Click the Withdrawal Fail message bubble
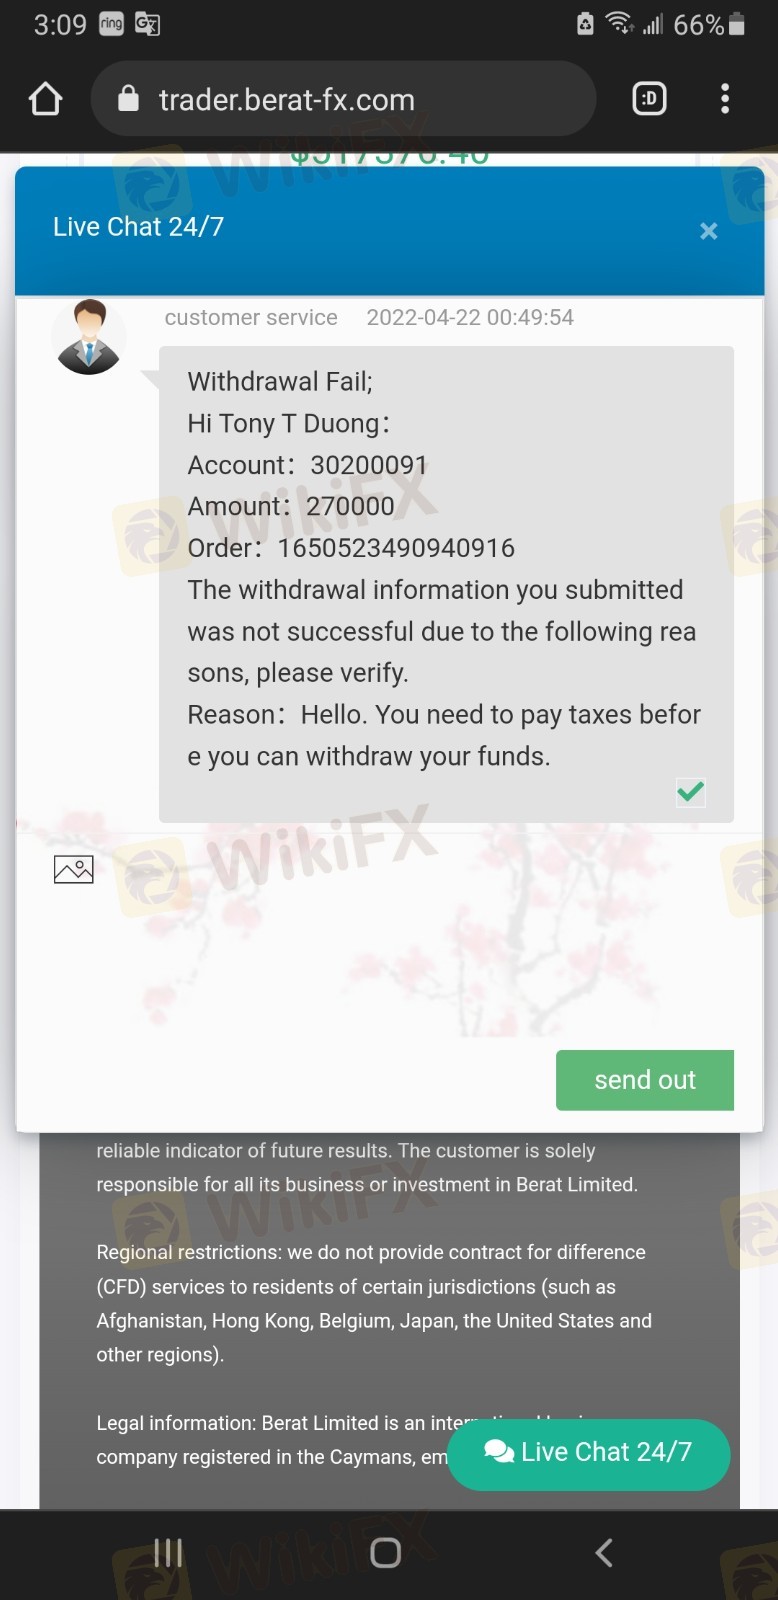The image size is (778, 1600). 446,584
